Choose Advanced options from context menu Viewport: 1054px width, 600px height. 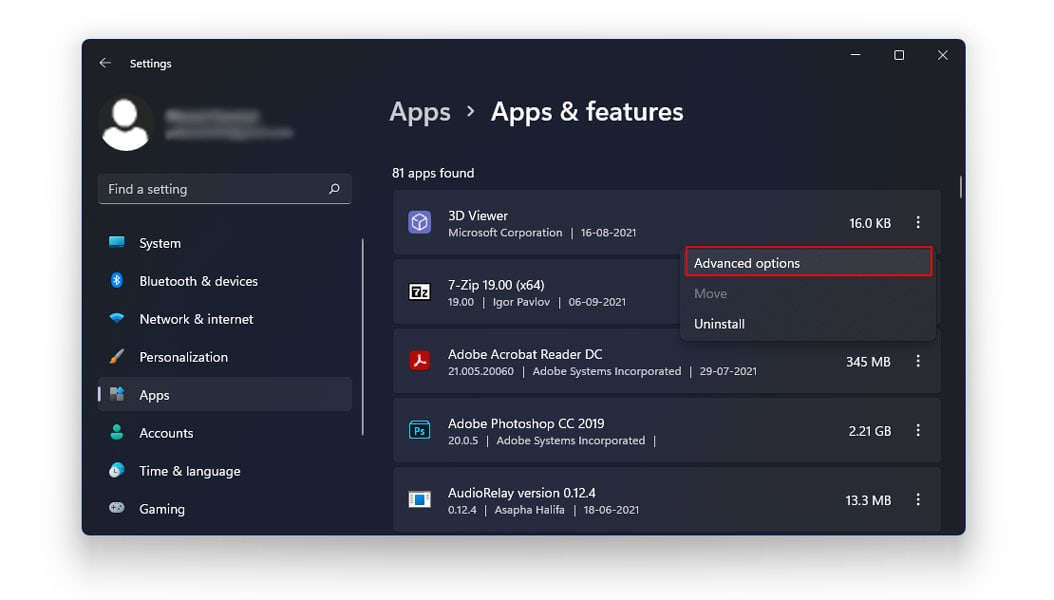click(x=809, y=263)
